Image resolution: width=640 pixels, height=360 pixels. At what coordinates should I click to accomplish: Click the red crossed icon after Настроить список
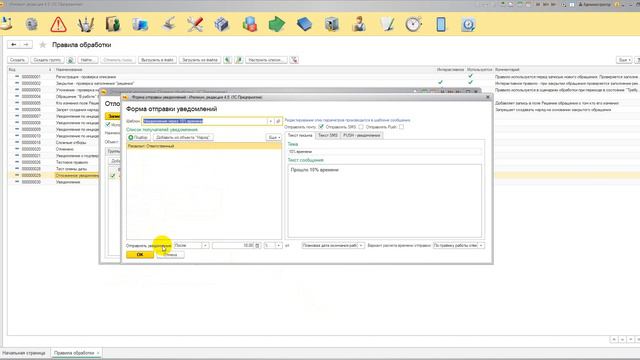[x=294, y=60]
